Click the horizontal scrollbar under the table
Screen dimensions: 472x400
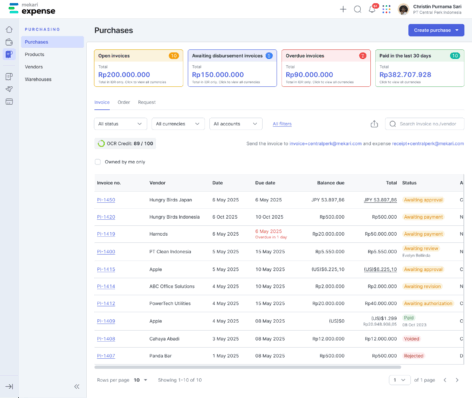click(247, 367)
